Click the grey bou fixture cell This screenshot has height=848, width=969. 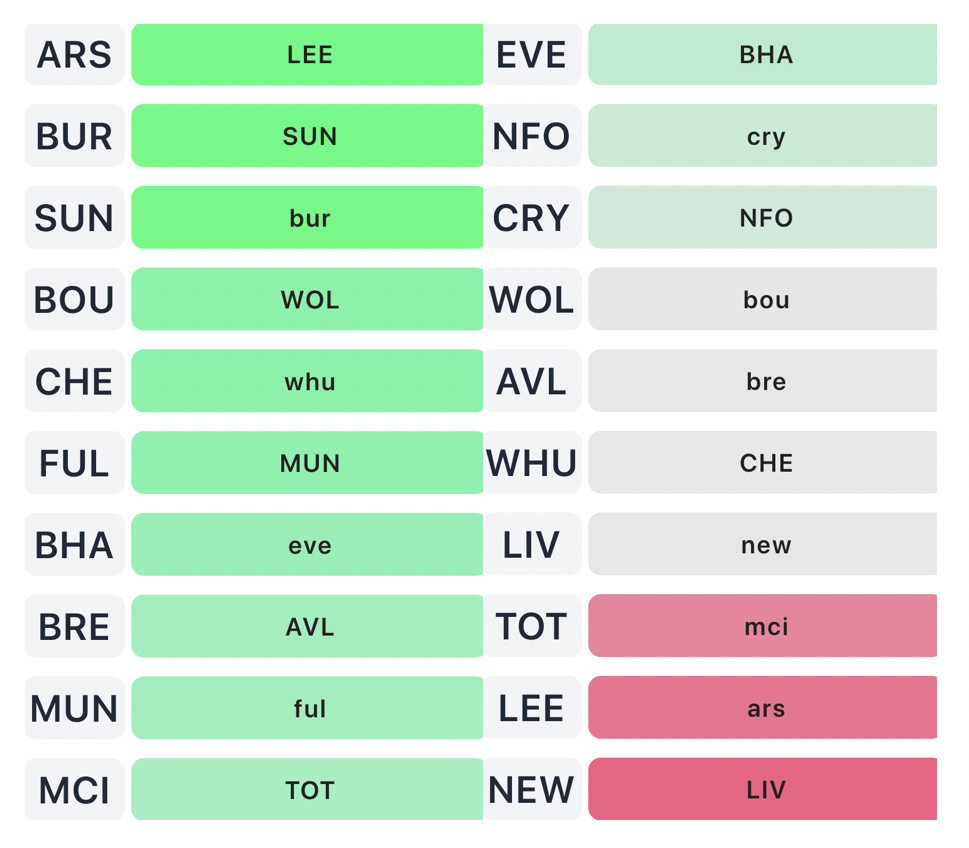[x=763, y=300]
